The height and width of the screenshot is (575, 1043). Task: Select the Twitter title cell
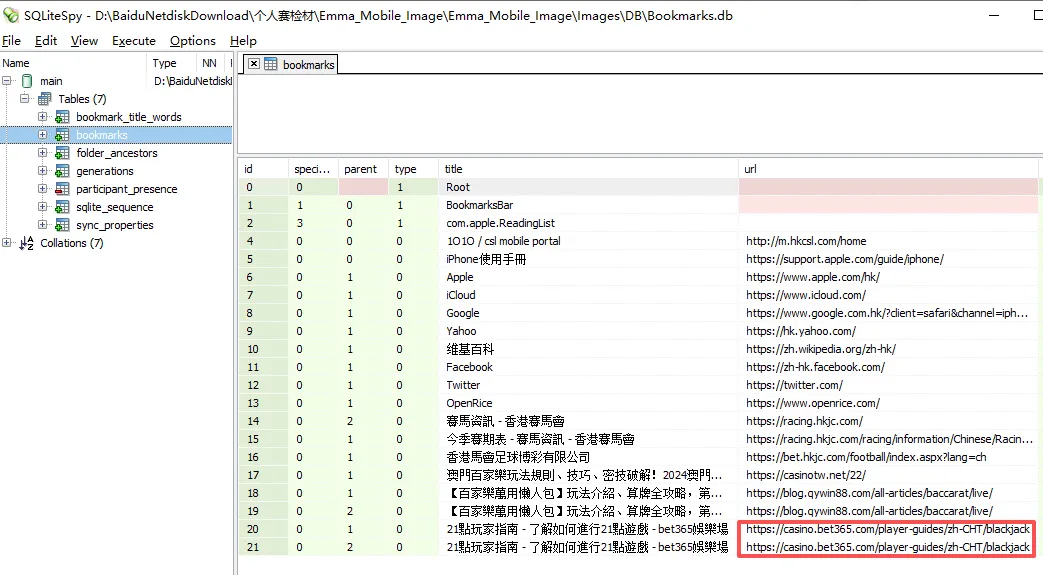(588, 385)
